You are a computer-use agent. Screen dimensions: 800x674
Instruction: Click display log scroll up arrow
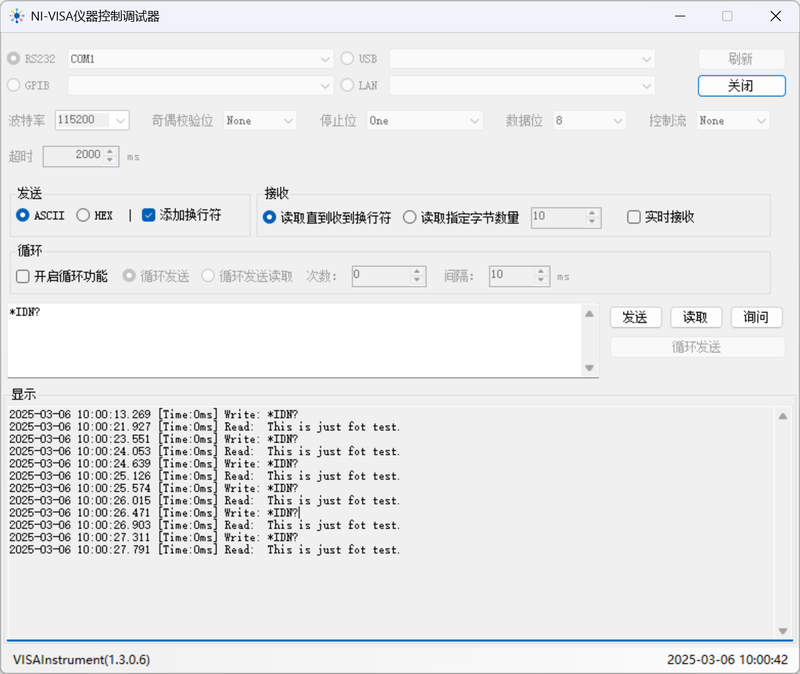click(783, 416)
